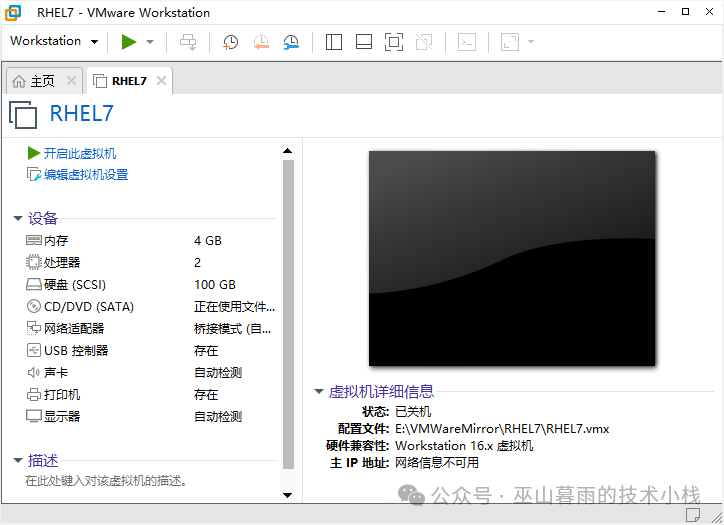Click the virtual machine screen preview thumbnail

tap(512, 258)
